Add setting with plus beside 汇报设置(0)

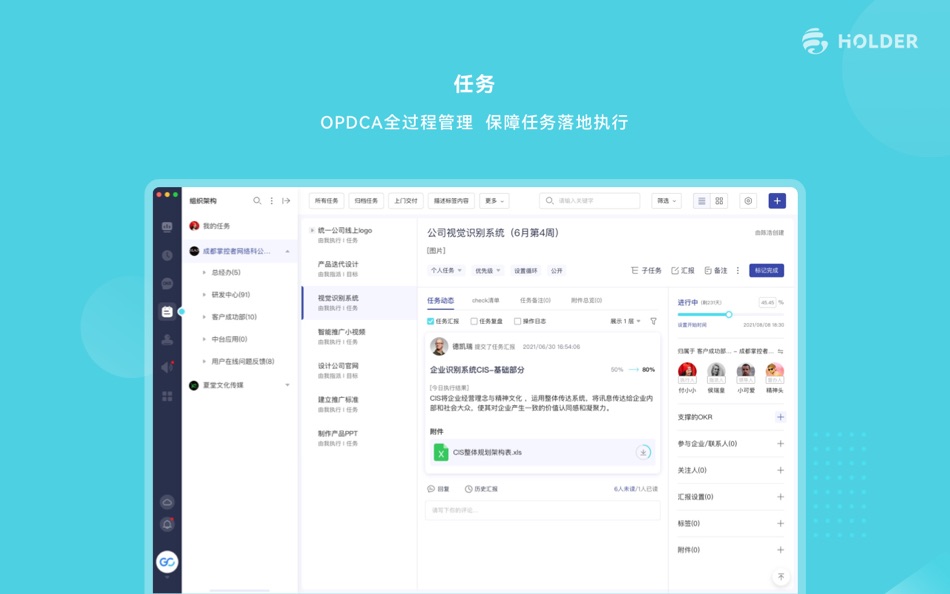[x=780, y=497]
